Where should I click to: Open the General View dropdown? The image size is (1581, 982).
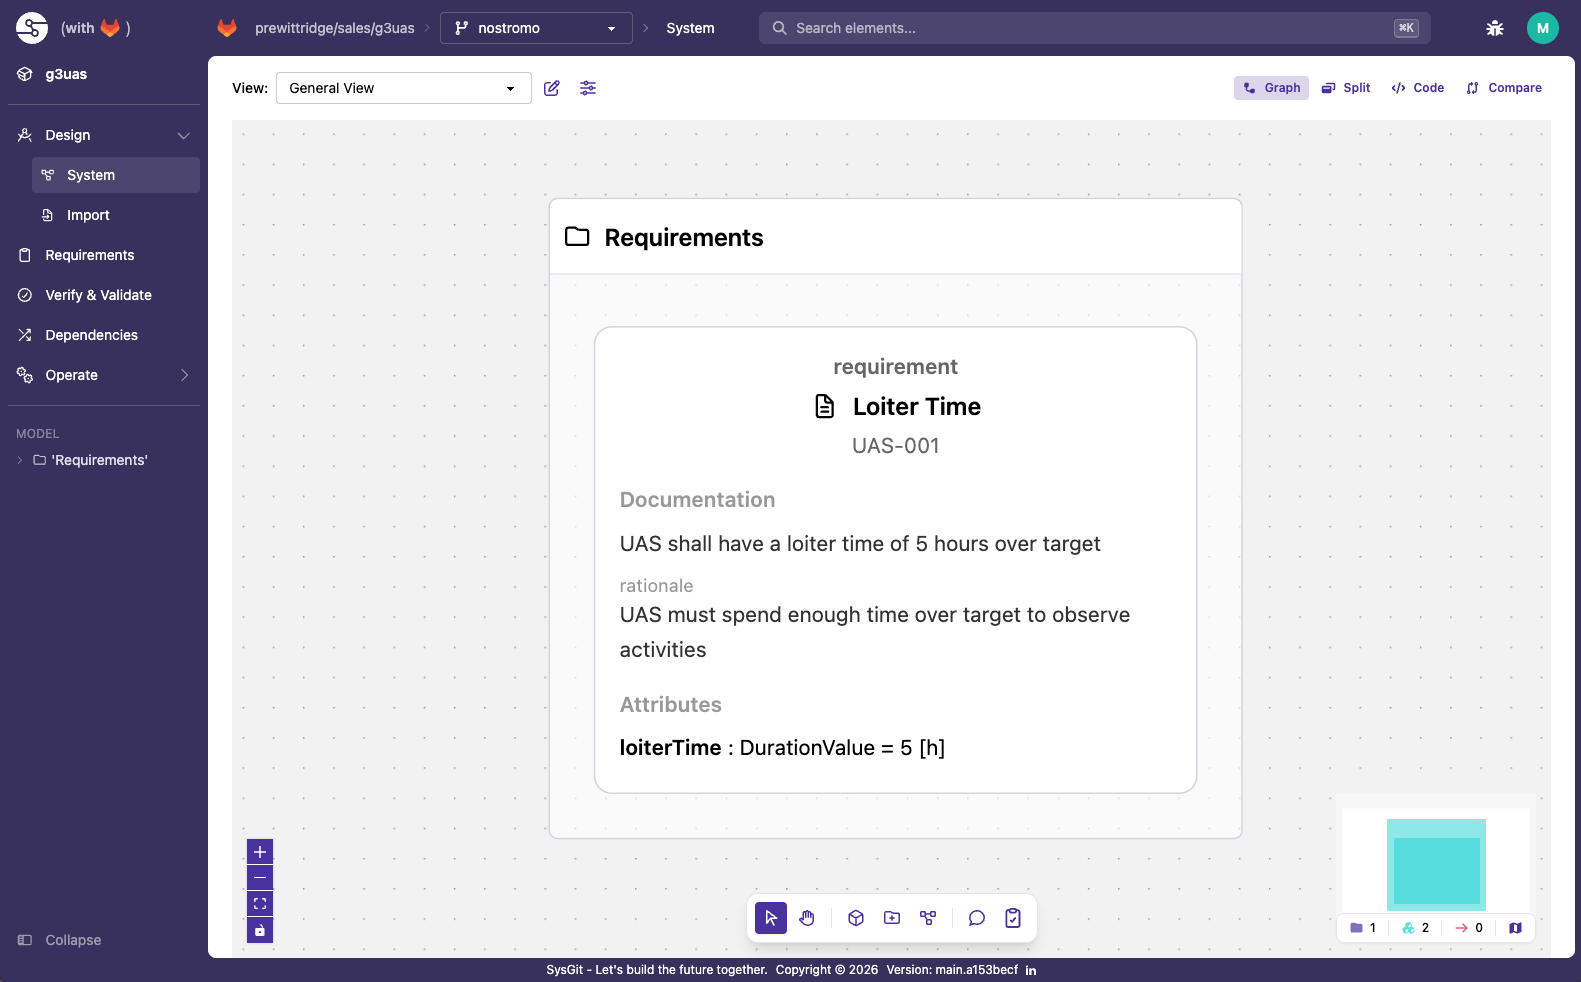(404, 88)
